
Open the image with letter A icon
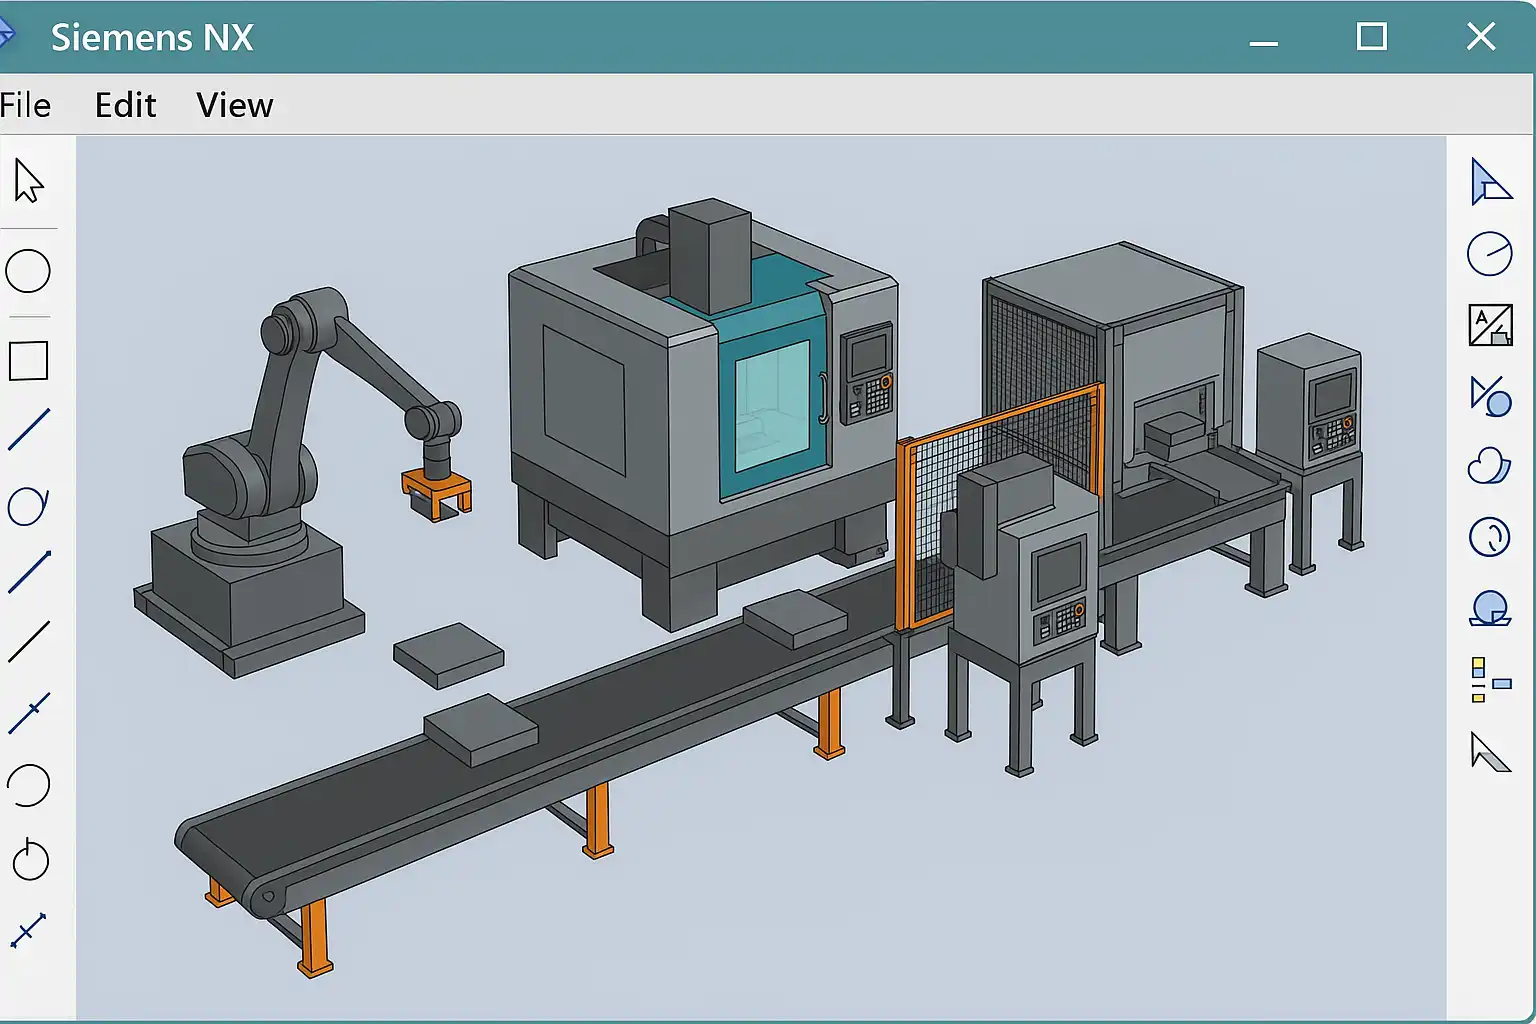[1490, 326]
